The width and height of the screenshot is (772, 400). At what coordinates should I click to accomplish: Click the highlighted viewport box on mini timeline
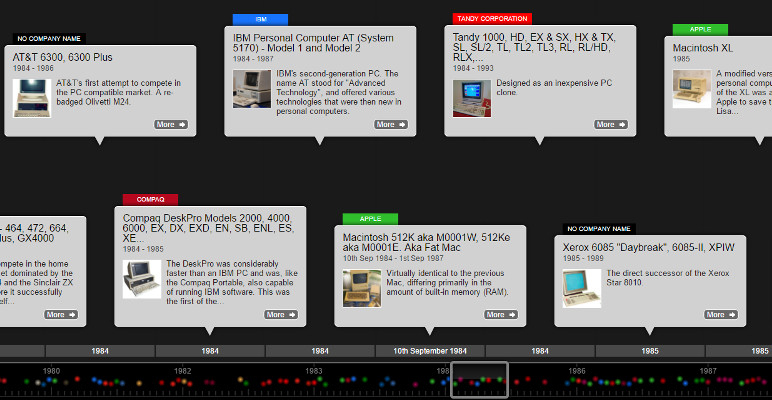click(480, 380)
